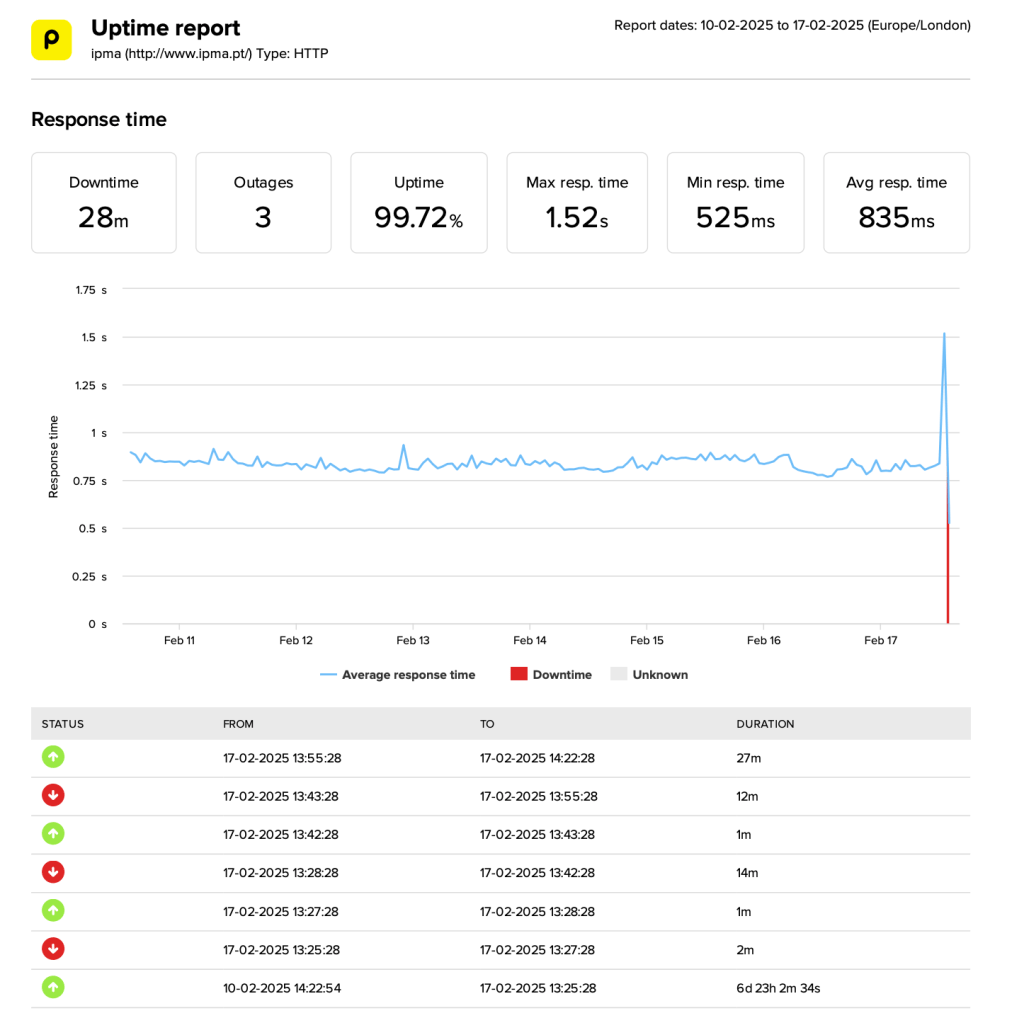This screenshot has width=1024, height=1018.
Task: Click the red down icon for the 14m outage
Action: tap(53, 872)
